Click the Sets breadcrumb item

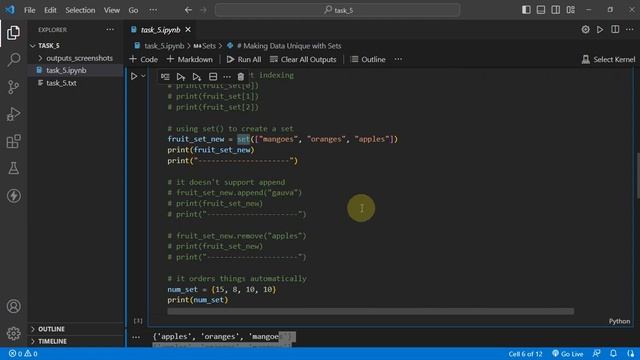point(204,46)
